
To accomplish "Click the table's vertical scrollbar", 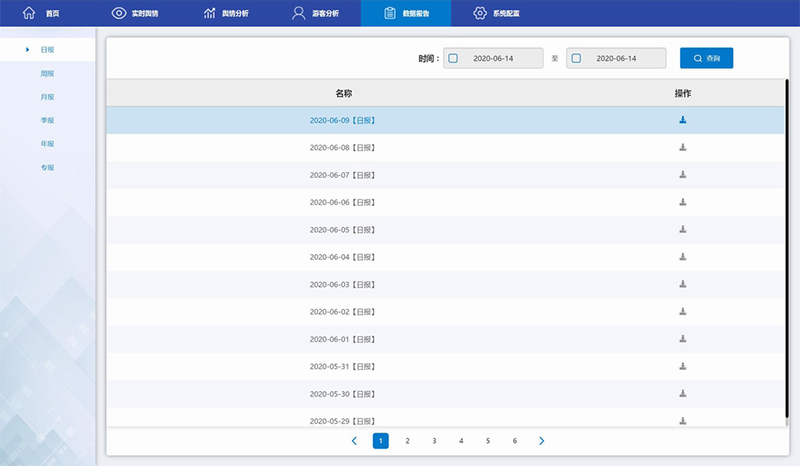I will click(x=788, y=250).
